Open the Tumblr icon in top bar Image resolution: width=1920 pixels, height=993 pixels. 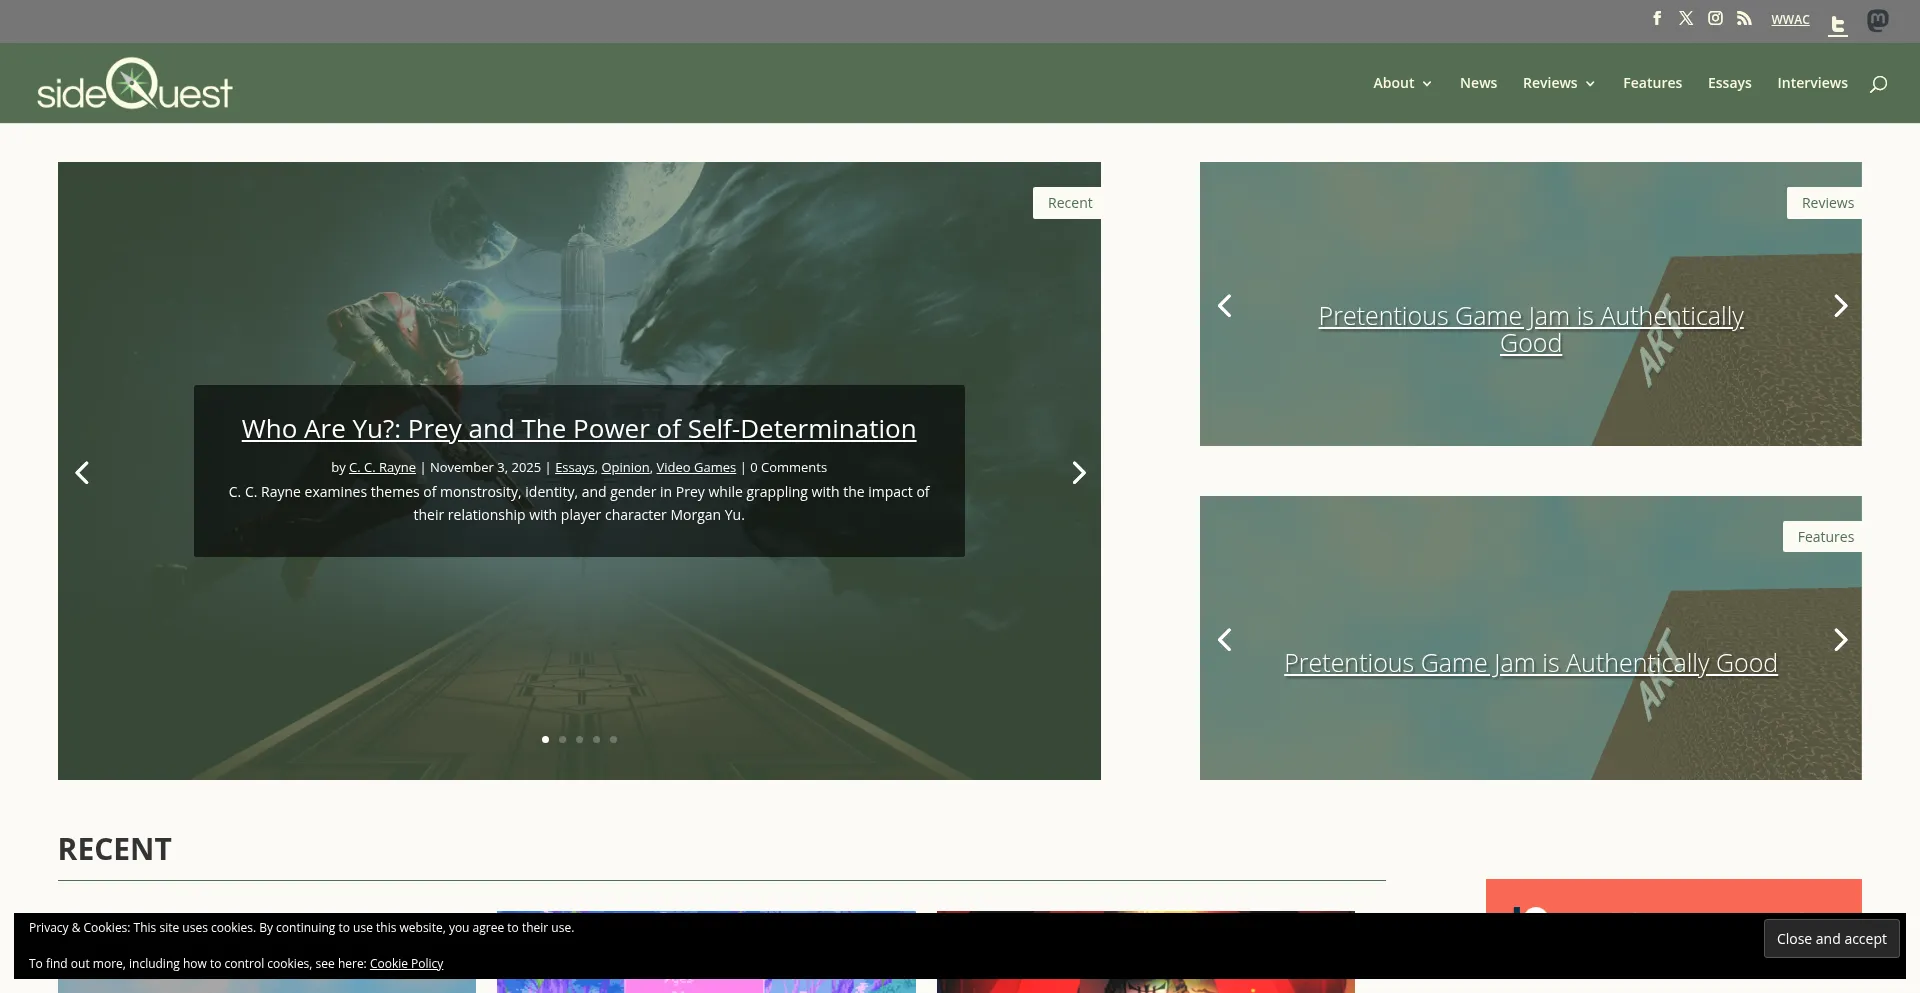coord(1838,24)
